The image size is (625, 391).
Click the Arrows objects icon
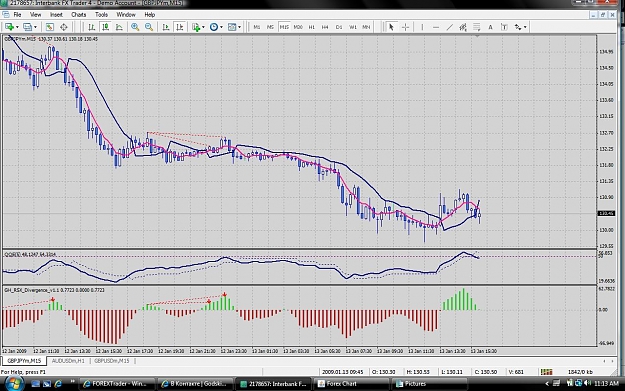tap(518, 27)
